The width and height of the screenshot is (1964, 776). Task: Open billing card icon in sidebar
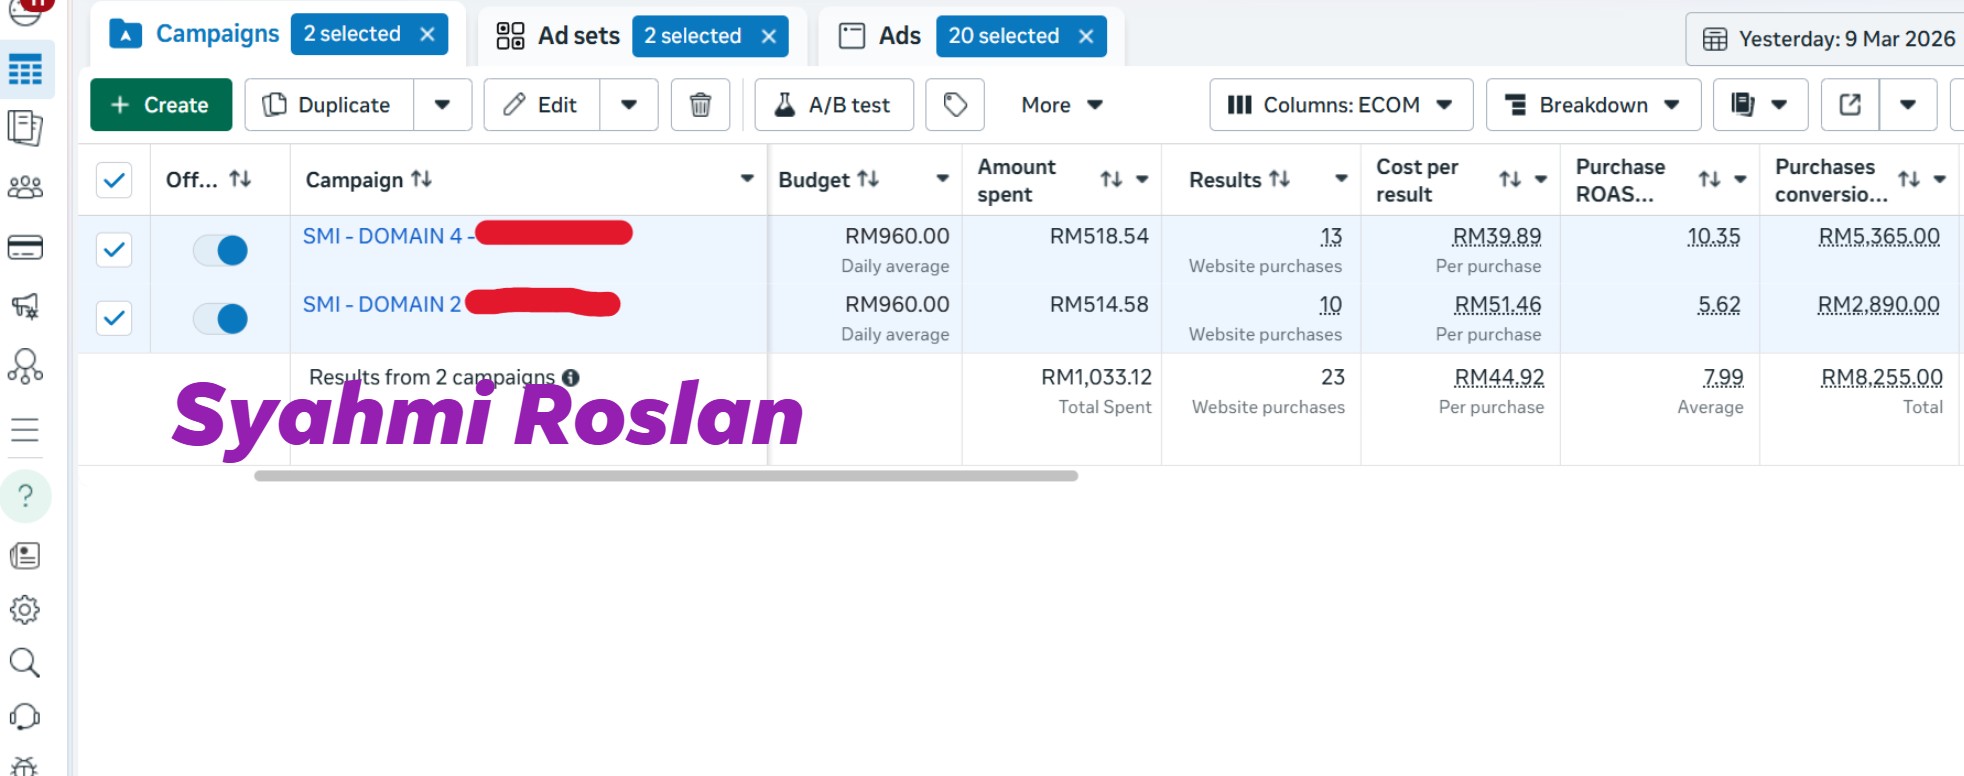coord(25,247)
